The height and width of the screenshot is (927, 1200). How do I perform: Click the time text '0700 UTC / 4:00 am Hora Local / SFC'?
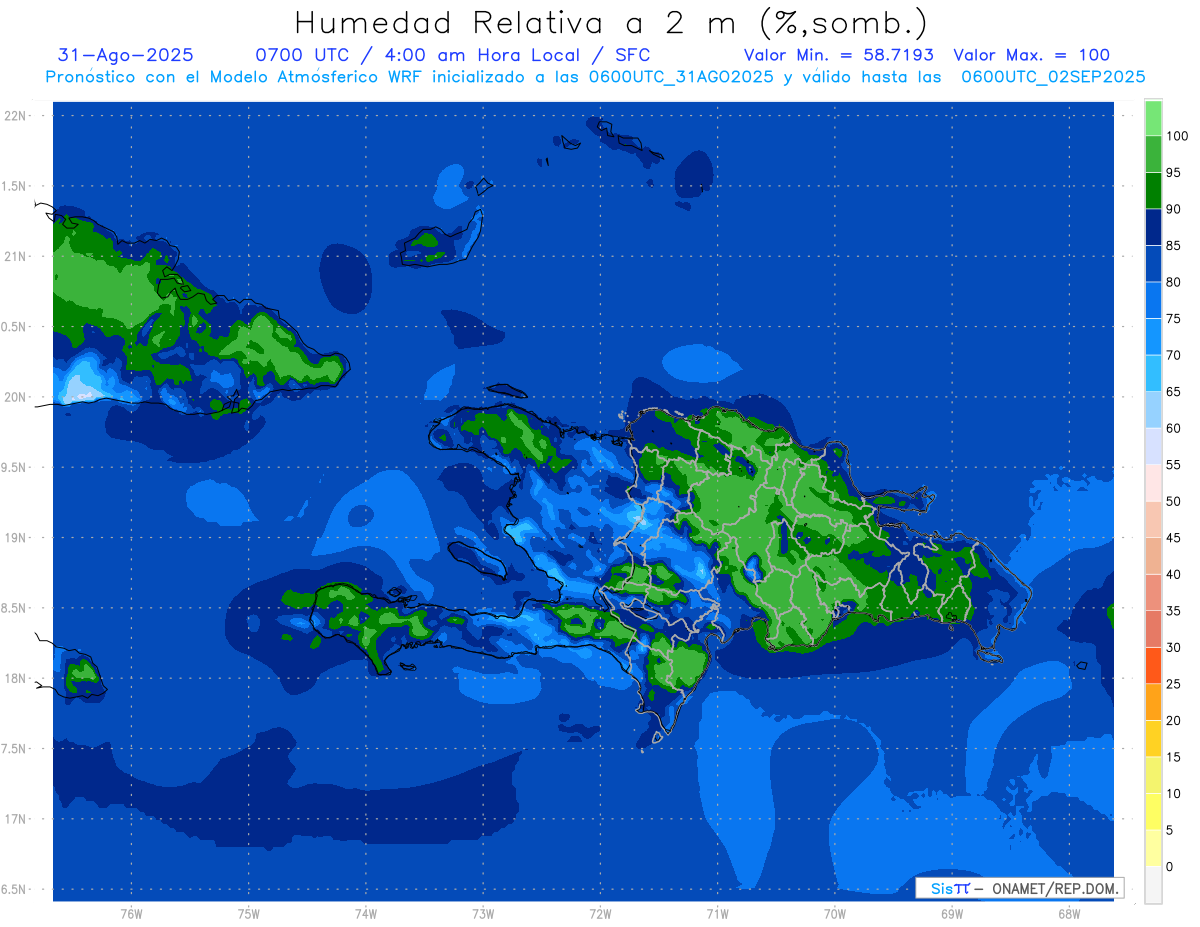pos(453,55)
